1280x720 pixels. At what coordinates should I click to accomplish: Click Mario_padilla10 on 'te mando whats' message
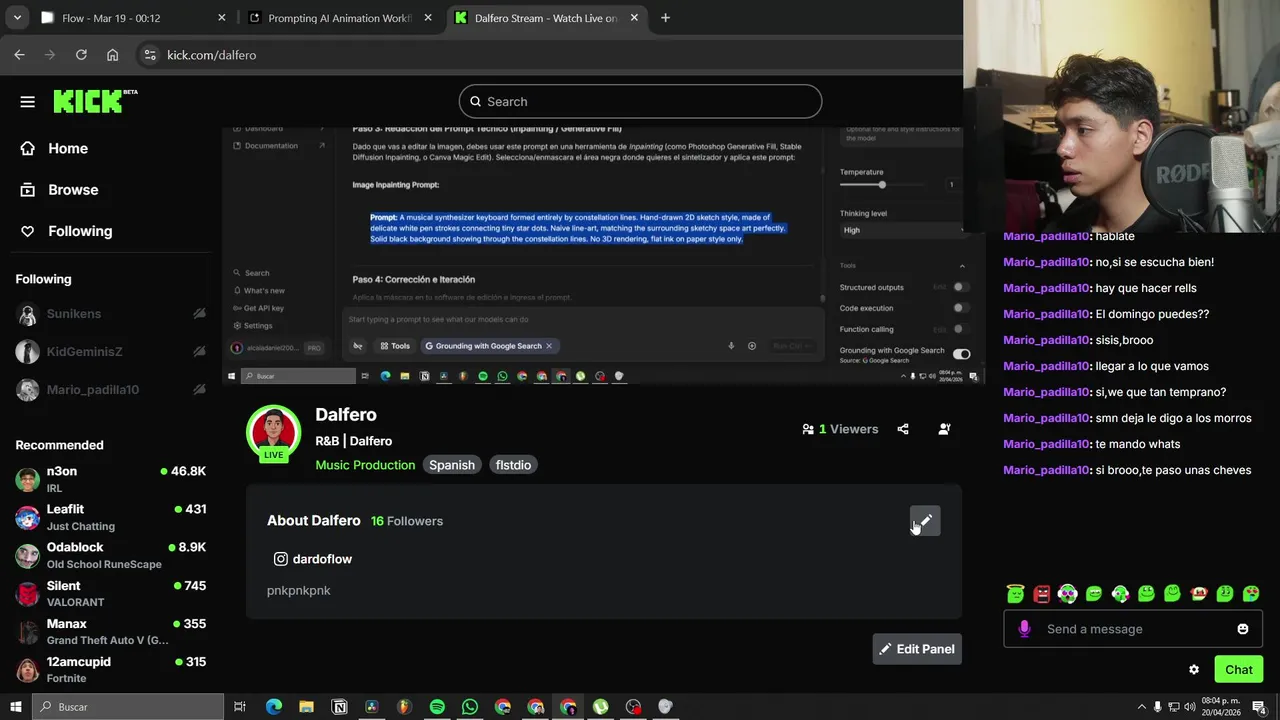tap(1046, 444)
